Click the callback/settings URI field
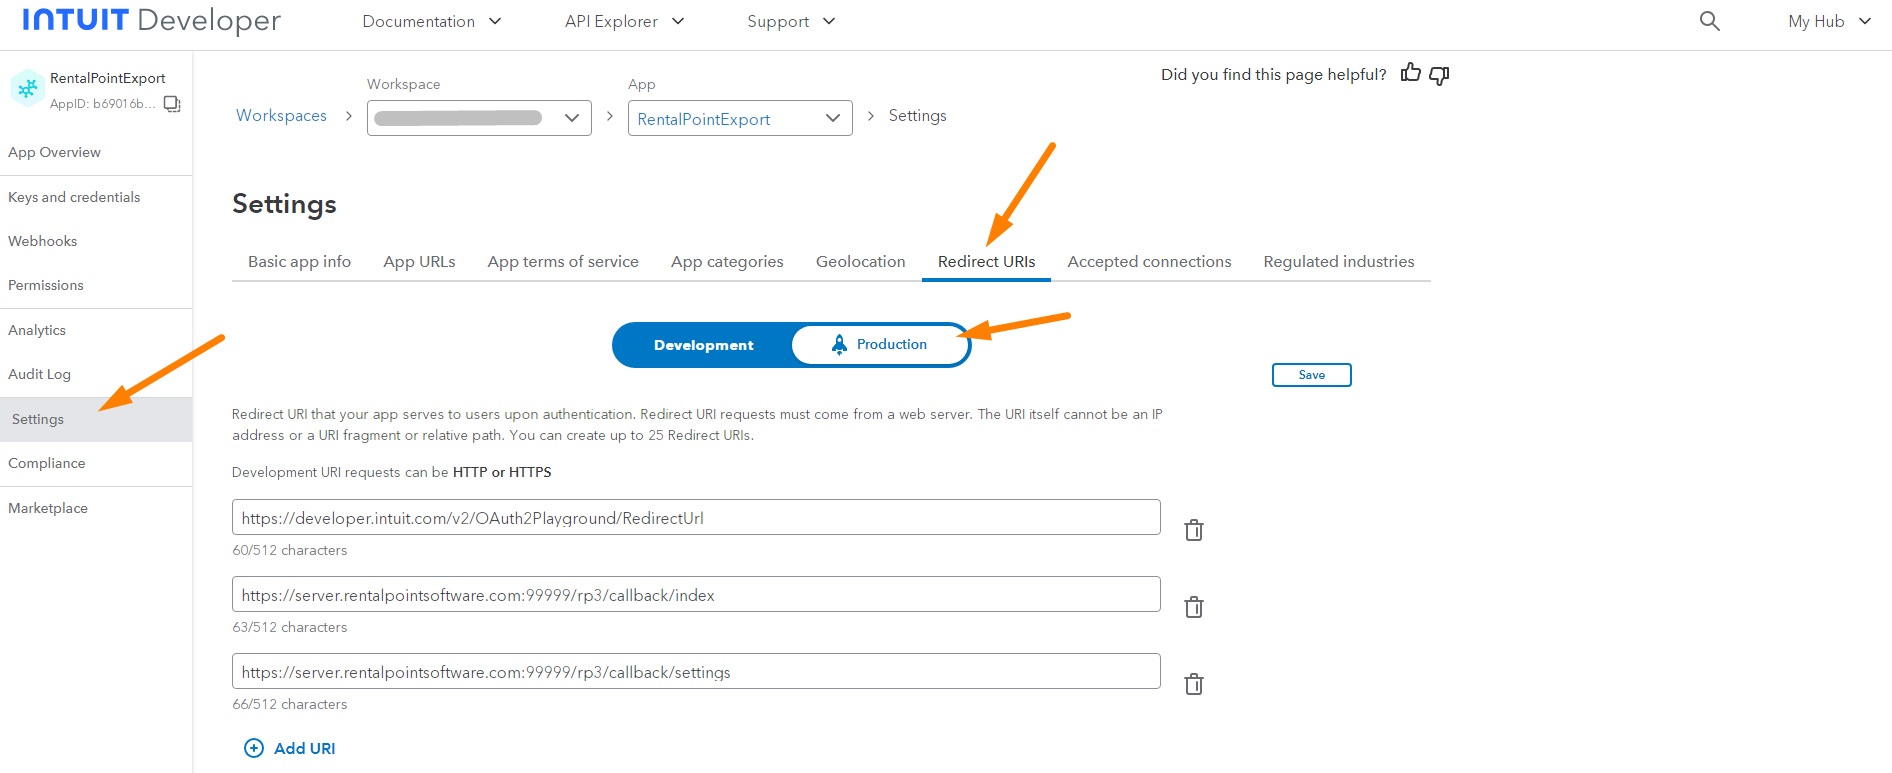 (x=696, y=671)
